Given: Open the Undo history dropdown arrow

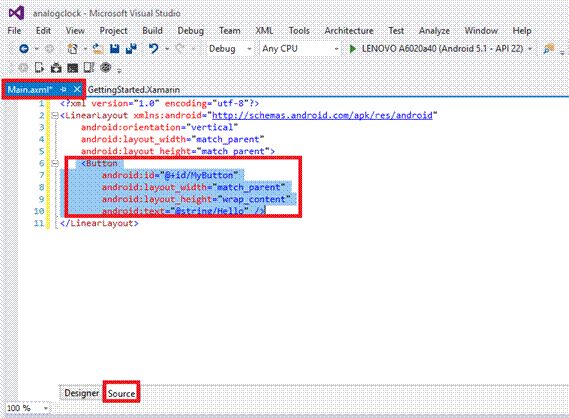Looking at the screenshot, I should (167, 49).
